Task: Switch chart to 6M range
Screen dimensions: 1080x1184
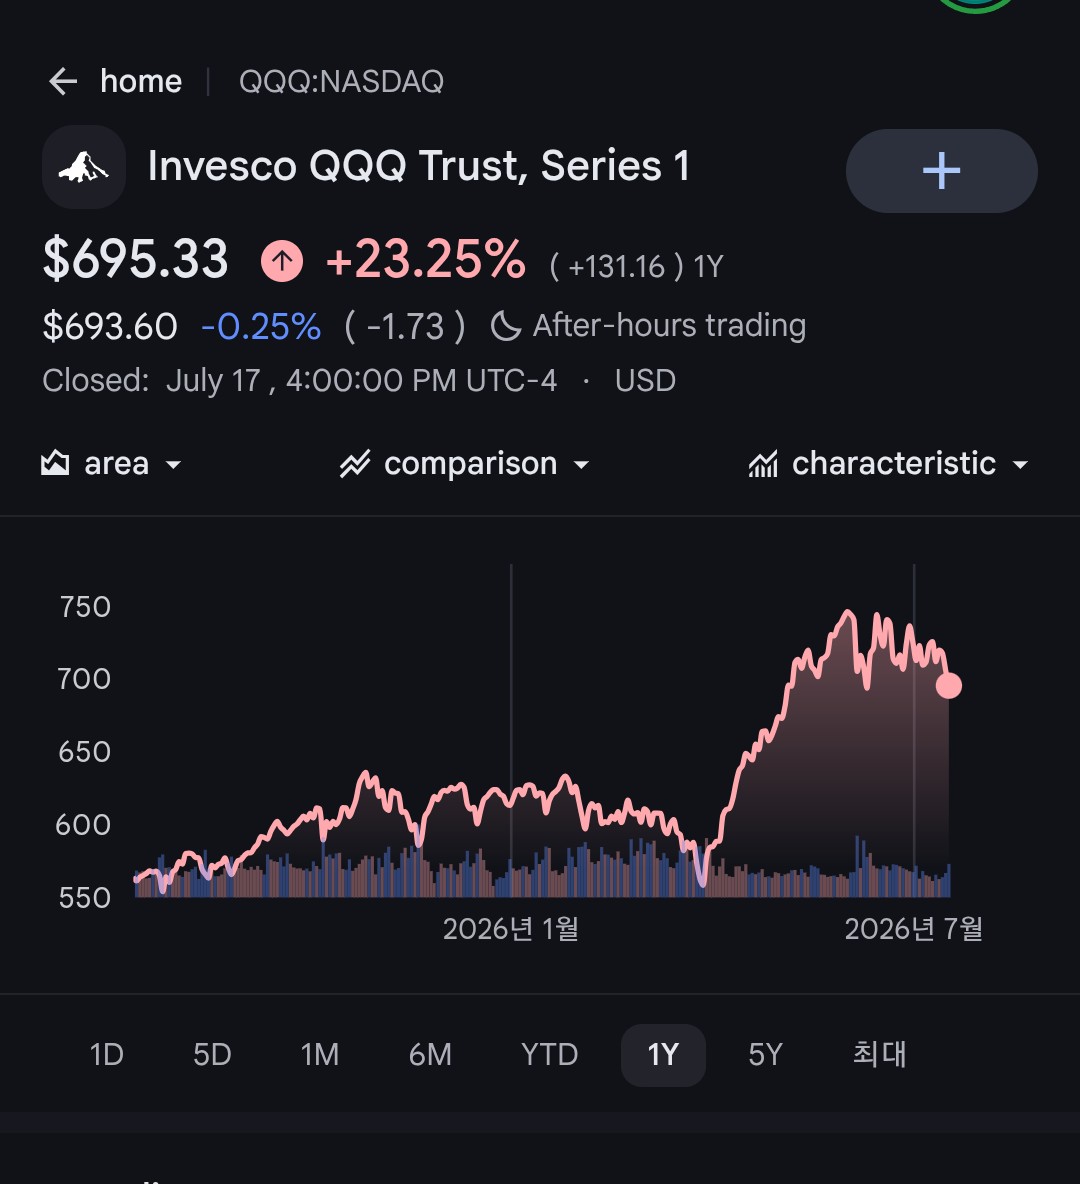Action: (430, 1055)
